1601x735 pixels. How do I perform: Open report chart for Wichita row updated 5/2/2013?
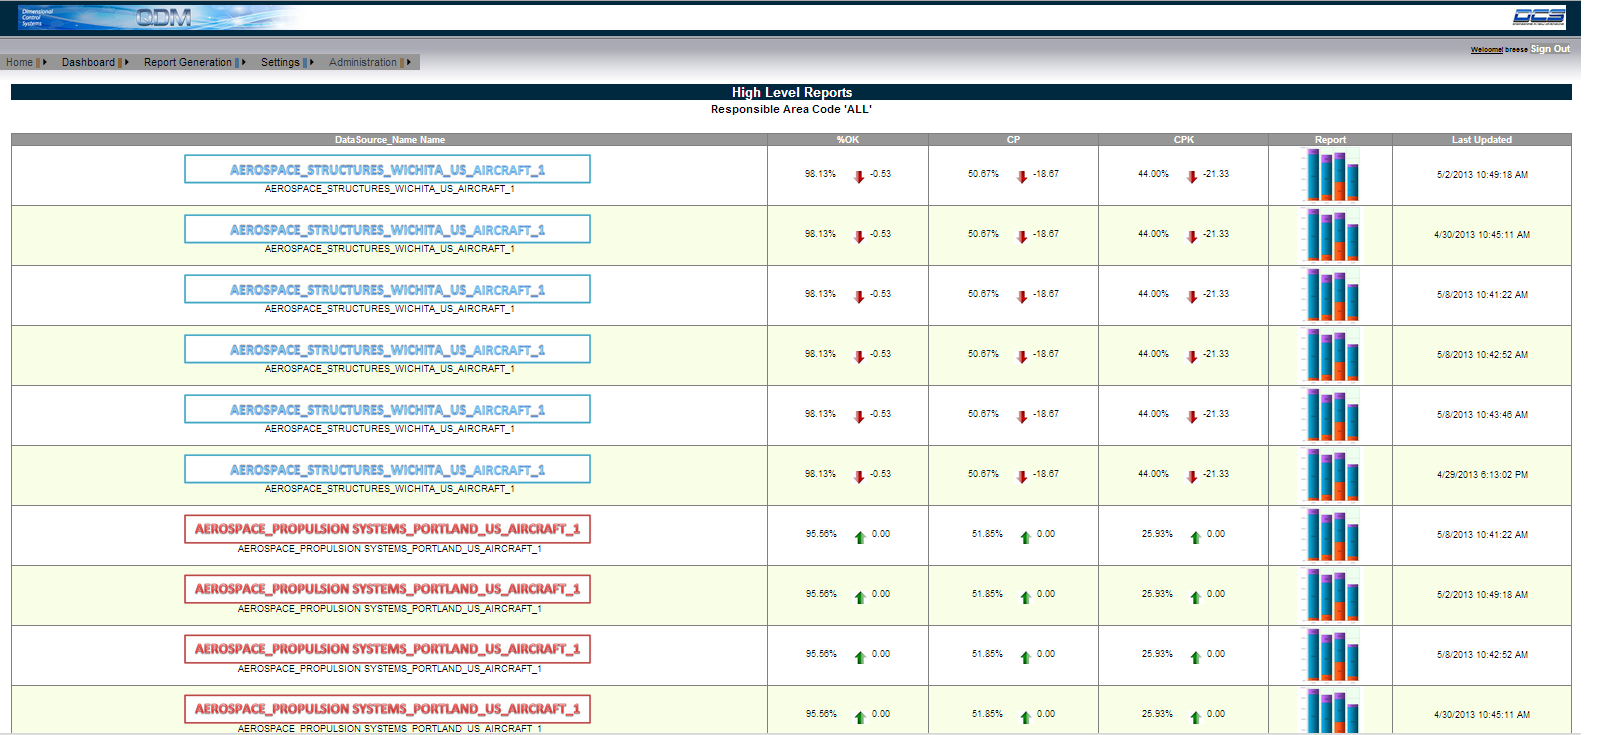(1330, 175)
